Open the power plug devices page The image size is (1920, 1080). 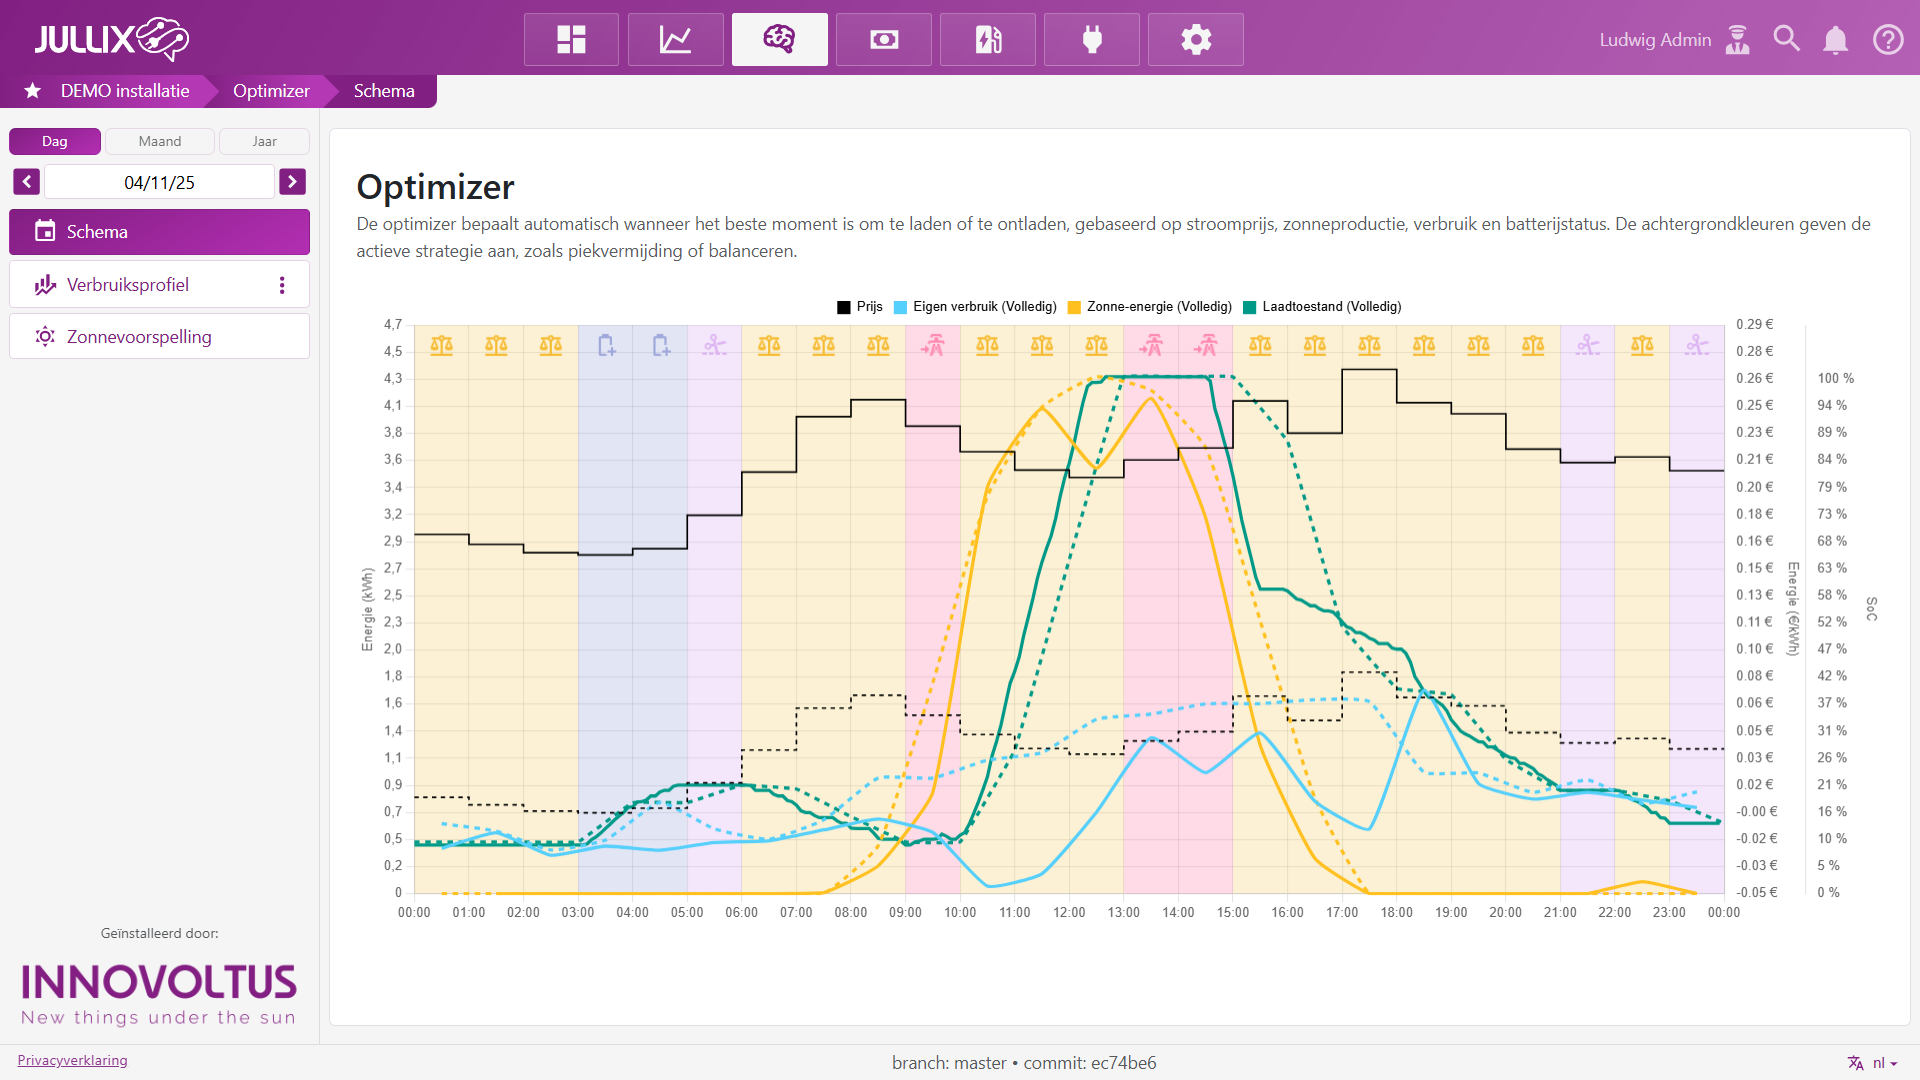[1091, 40]
